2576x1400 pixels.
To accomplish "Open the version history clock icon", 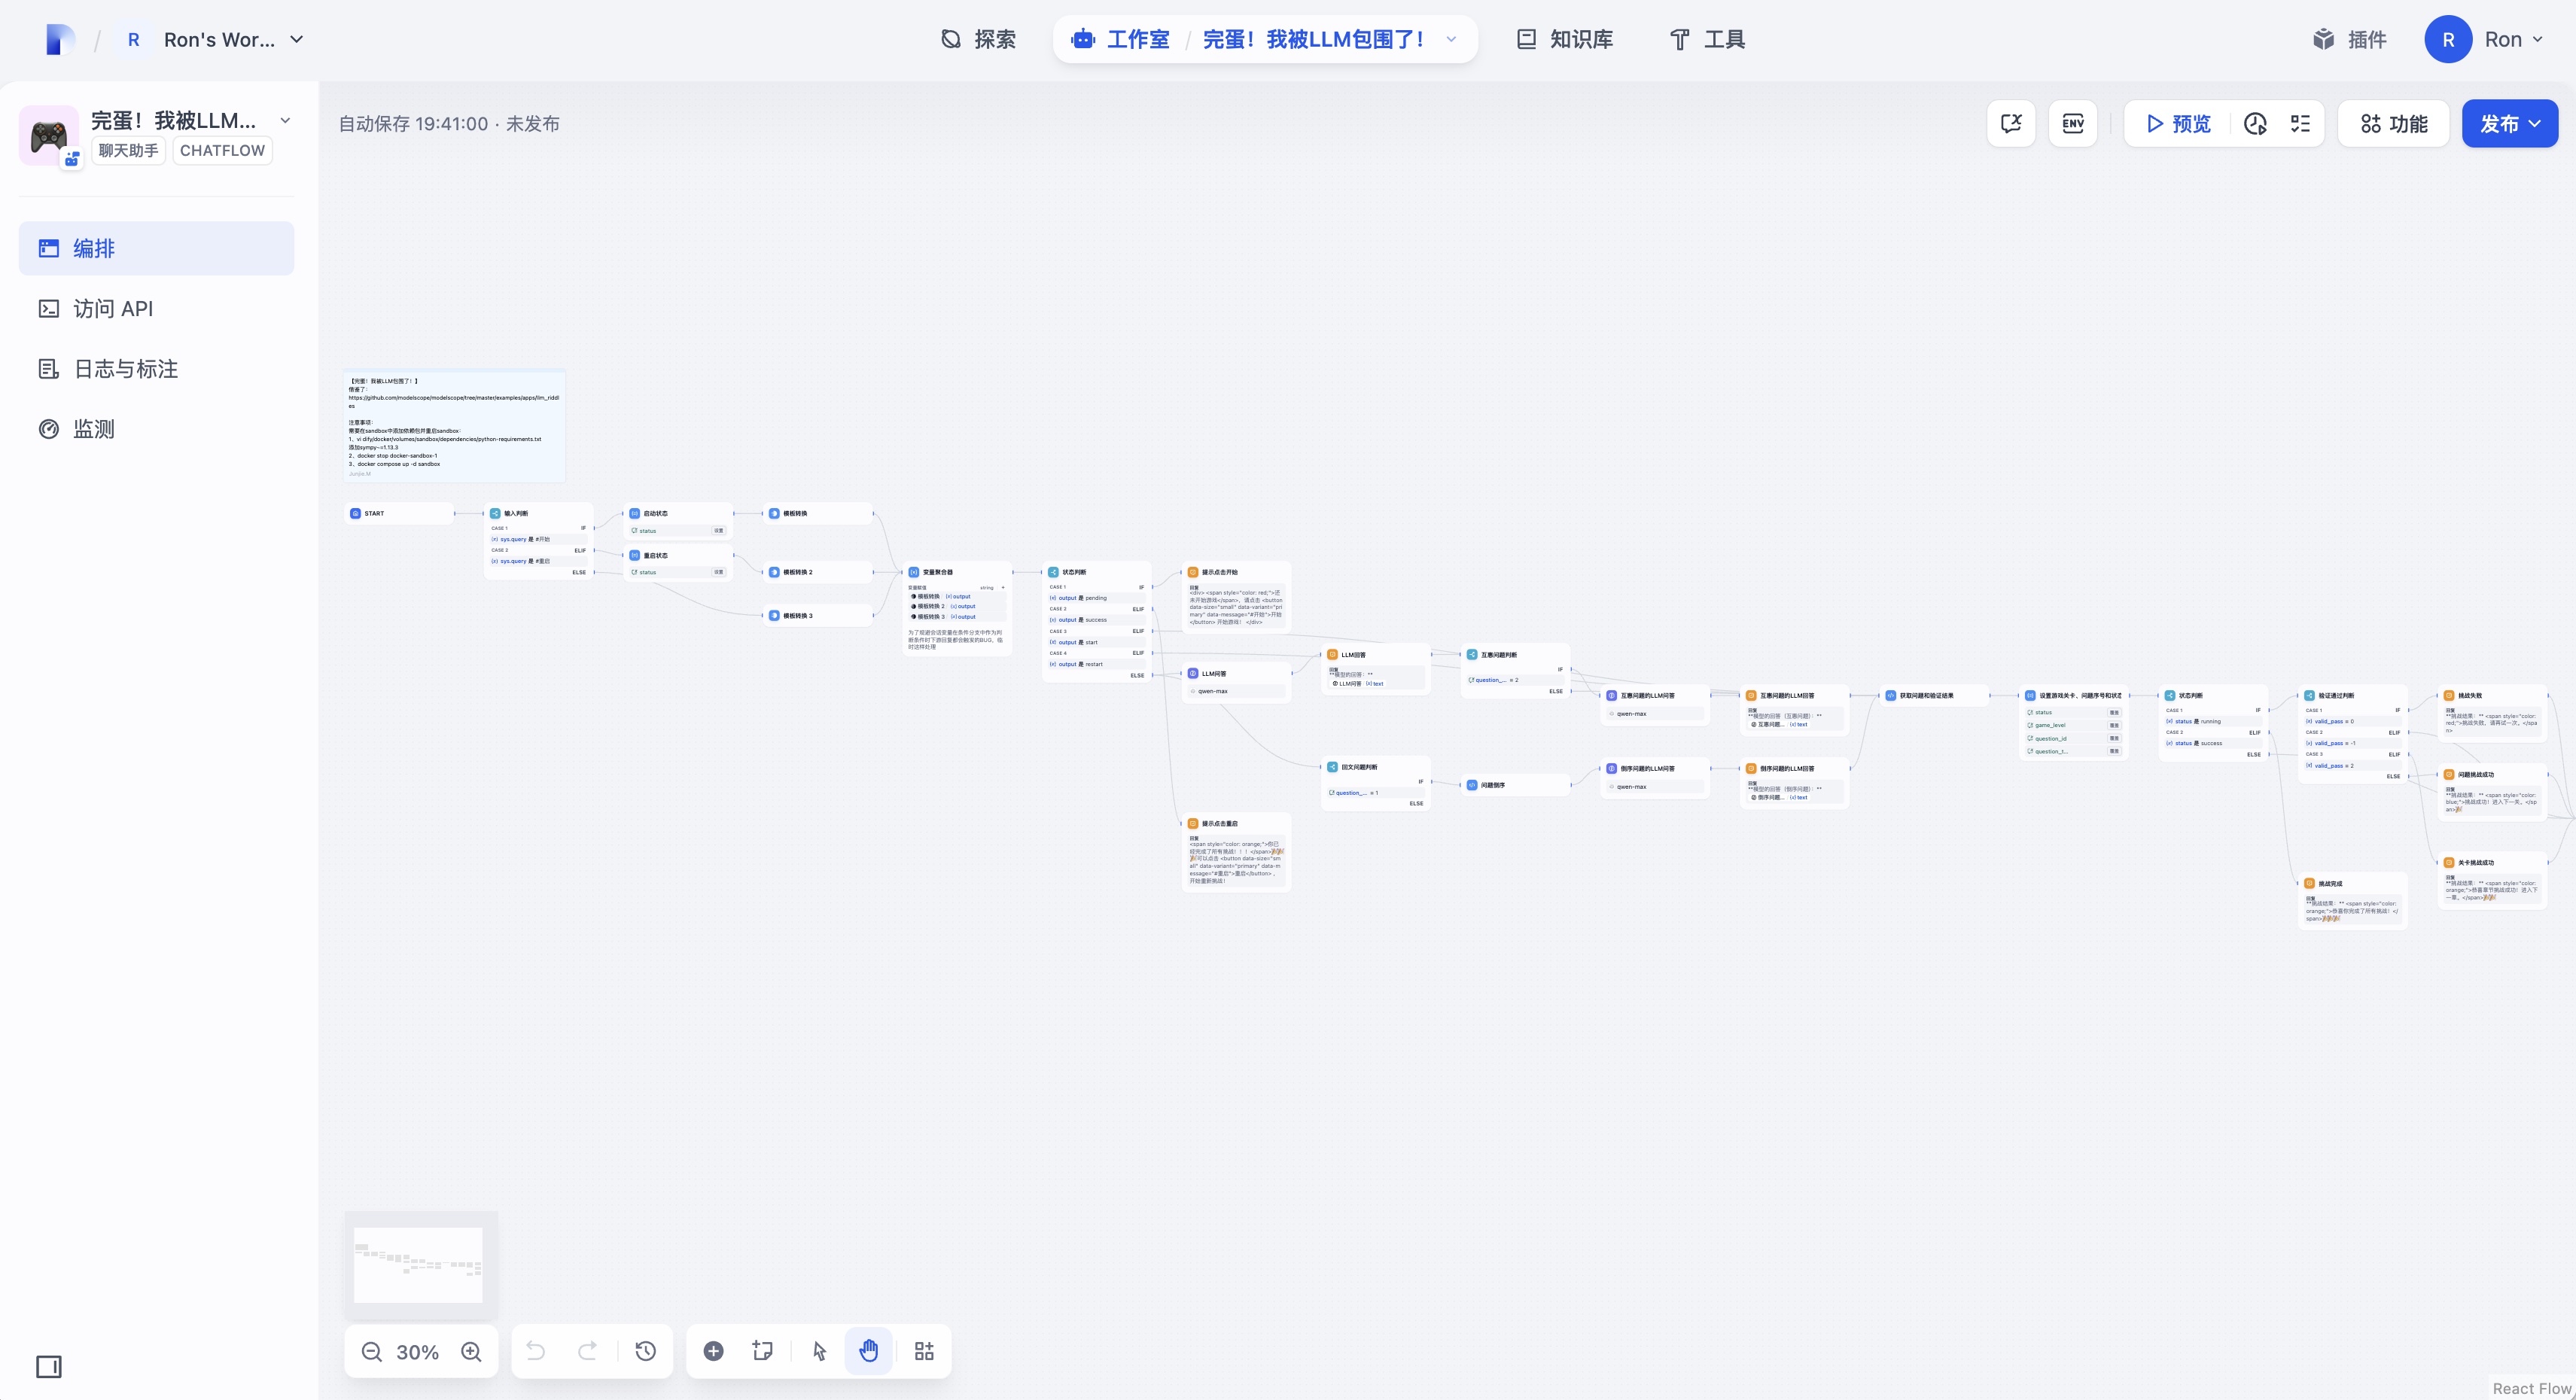I will pyautogui.click(x=646, y=1352).
